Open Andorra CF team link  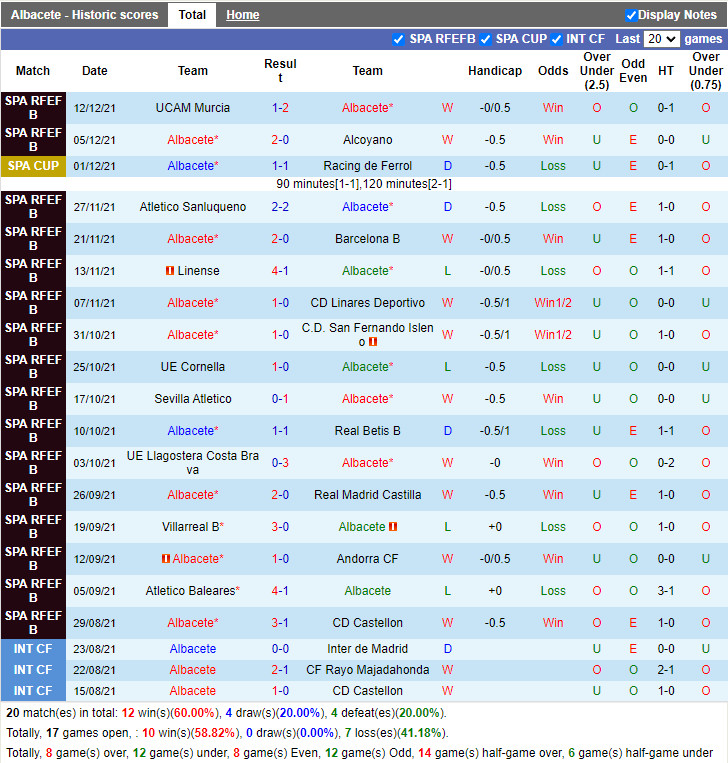tap(367, 559)
